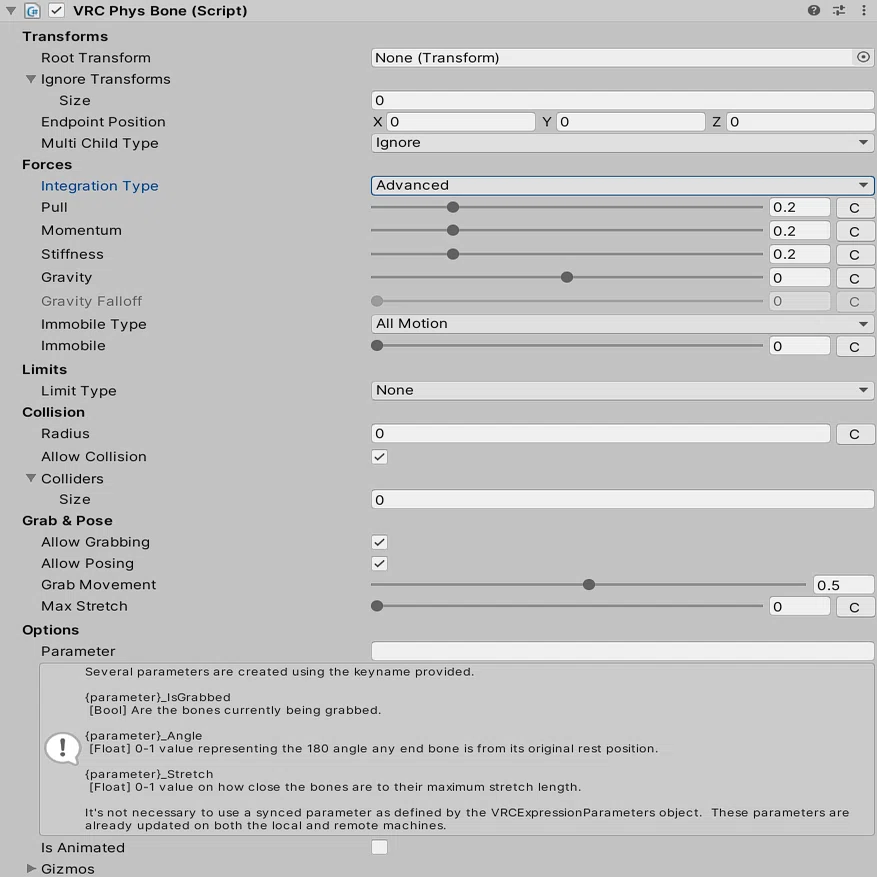Click the Momentum curve C button
Viewport: 877px width, 877px height.
pyautogui.click(x=854, y=231)
